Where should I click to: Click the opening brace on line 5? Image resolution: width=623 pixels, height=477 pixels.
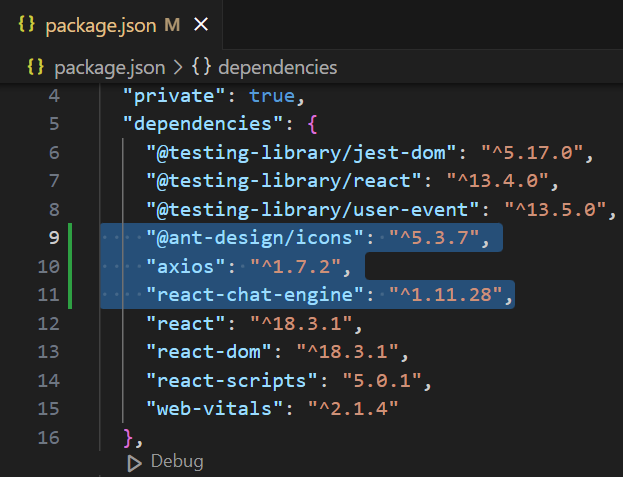[x=312, y=124]
